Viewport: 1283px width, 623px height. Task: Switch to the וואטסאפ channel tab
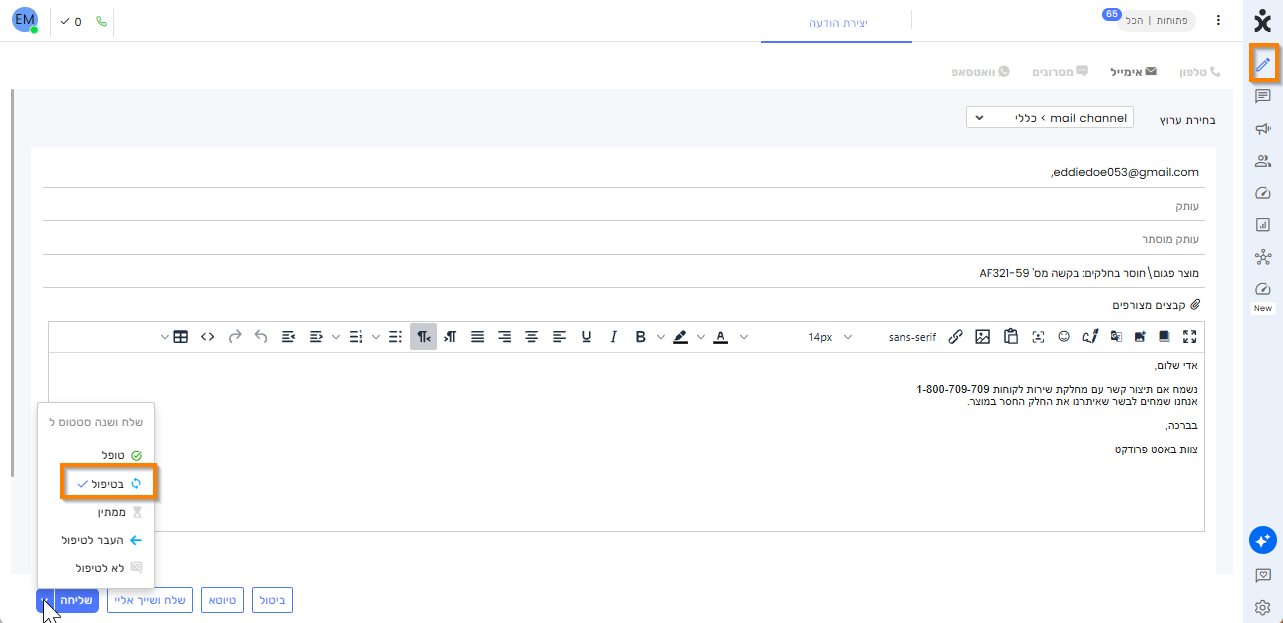pyautogui.click(x=980, y=72)
